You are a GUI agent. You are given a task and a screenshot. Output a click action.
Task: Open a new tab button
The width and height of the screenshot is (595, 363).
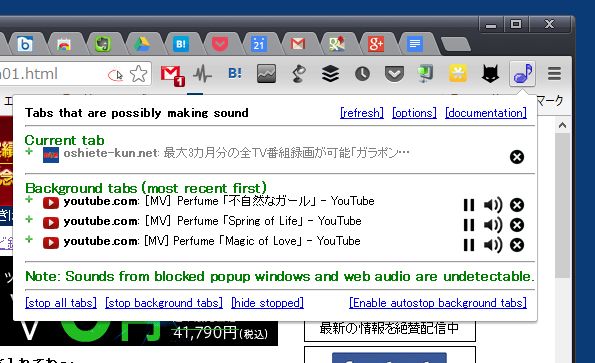point(456,44)
